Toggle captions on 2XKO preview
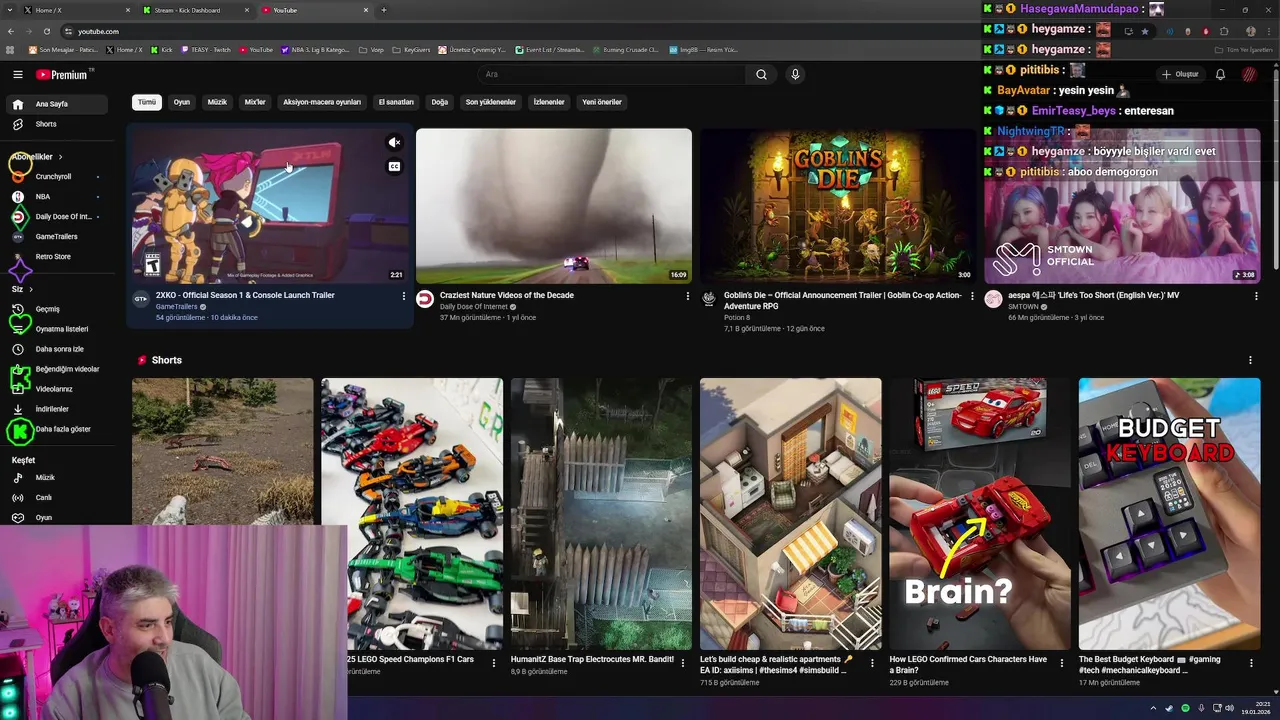The height and width of the screenshot is (720, 1280). point(394,167)
